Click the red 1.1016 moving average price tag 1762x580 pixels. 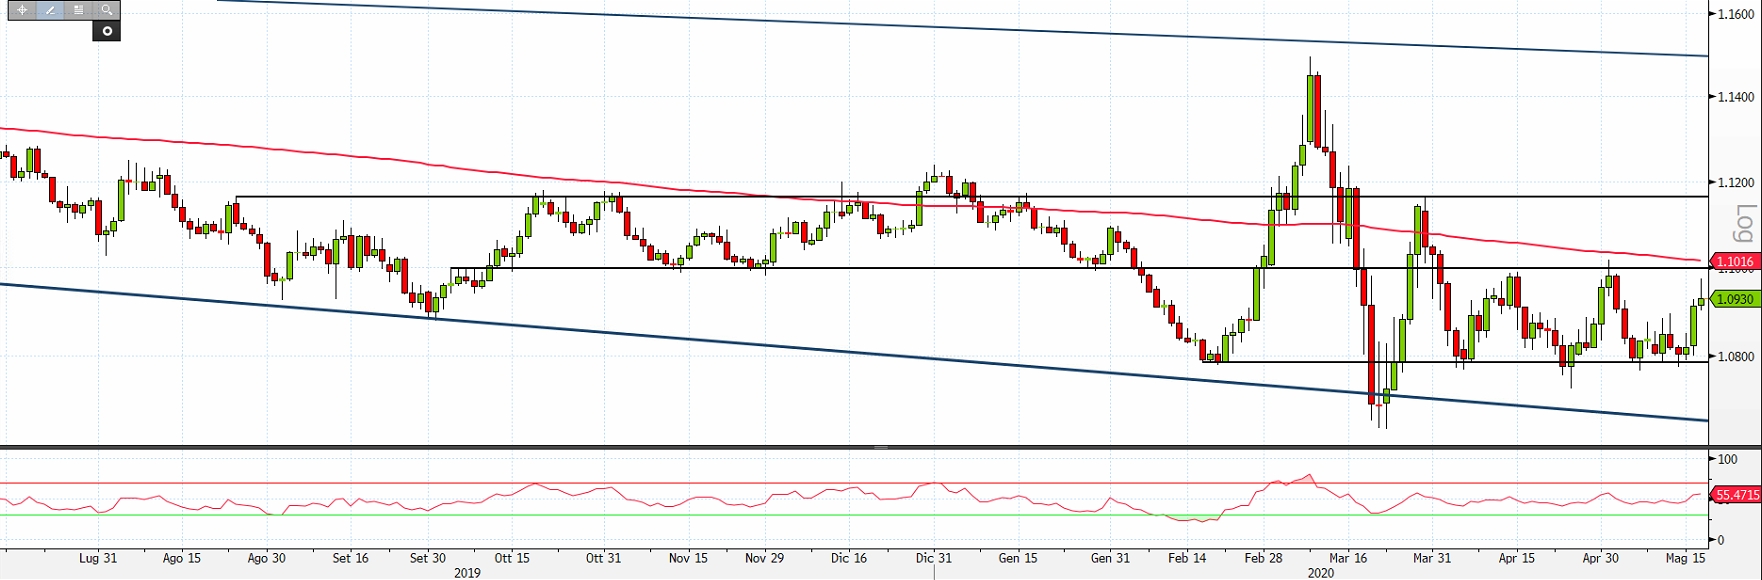[x=1735, y=262]
